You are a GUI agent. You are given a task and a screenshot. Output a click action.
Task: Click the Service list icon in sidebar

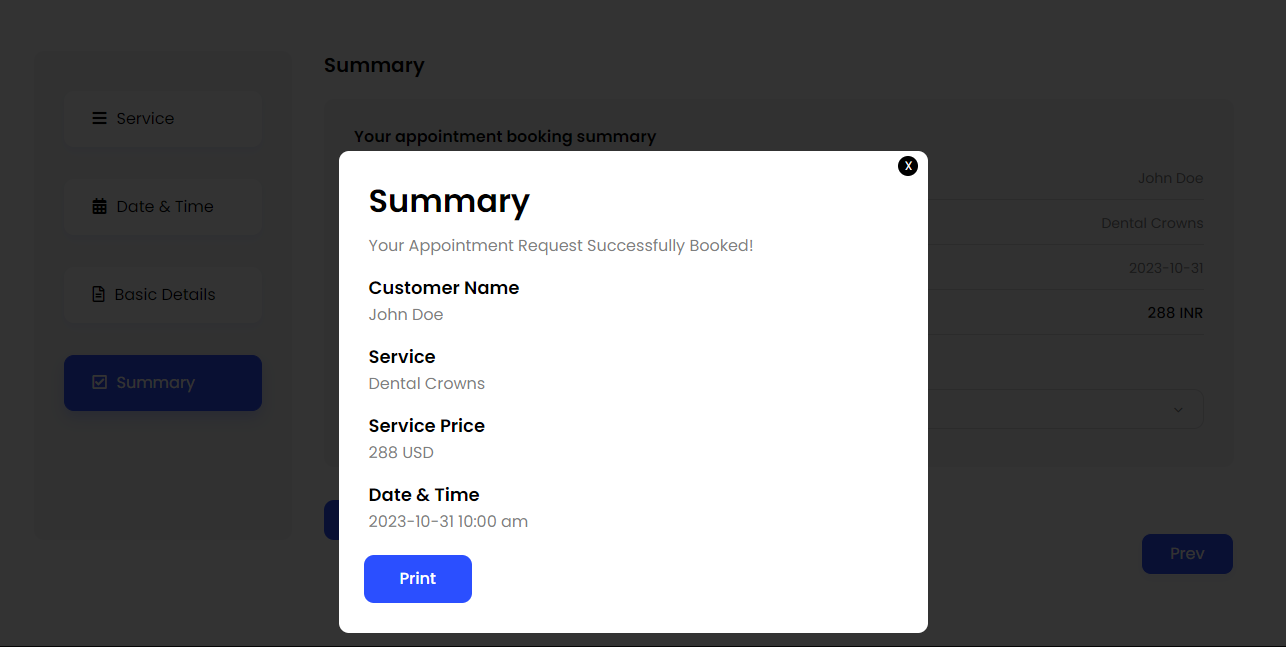(x=99, y=118)
